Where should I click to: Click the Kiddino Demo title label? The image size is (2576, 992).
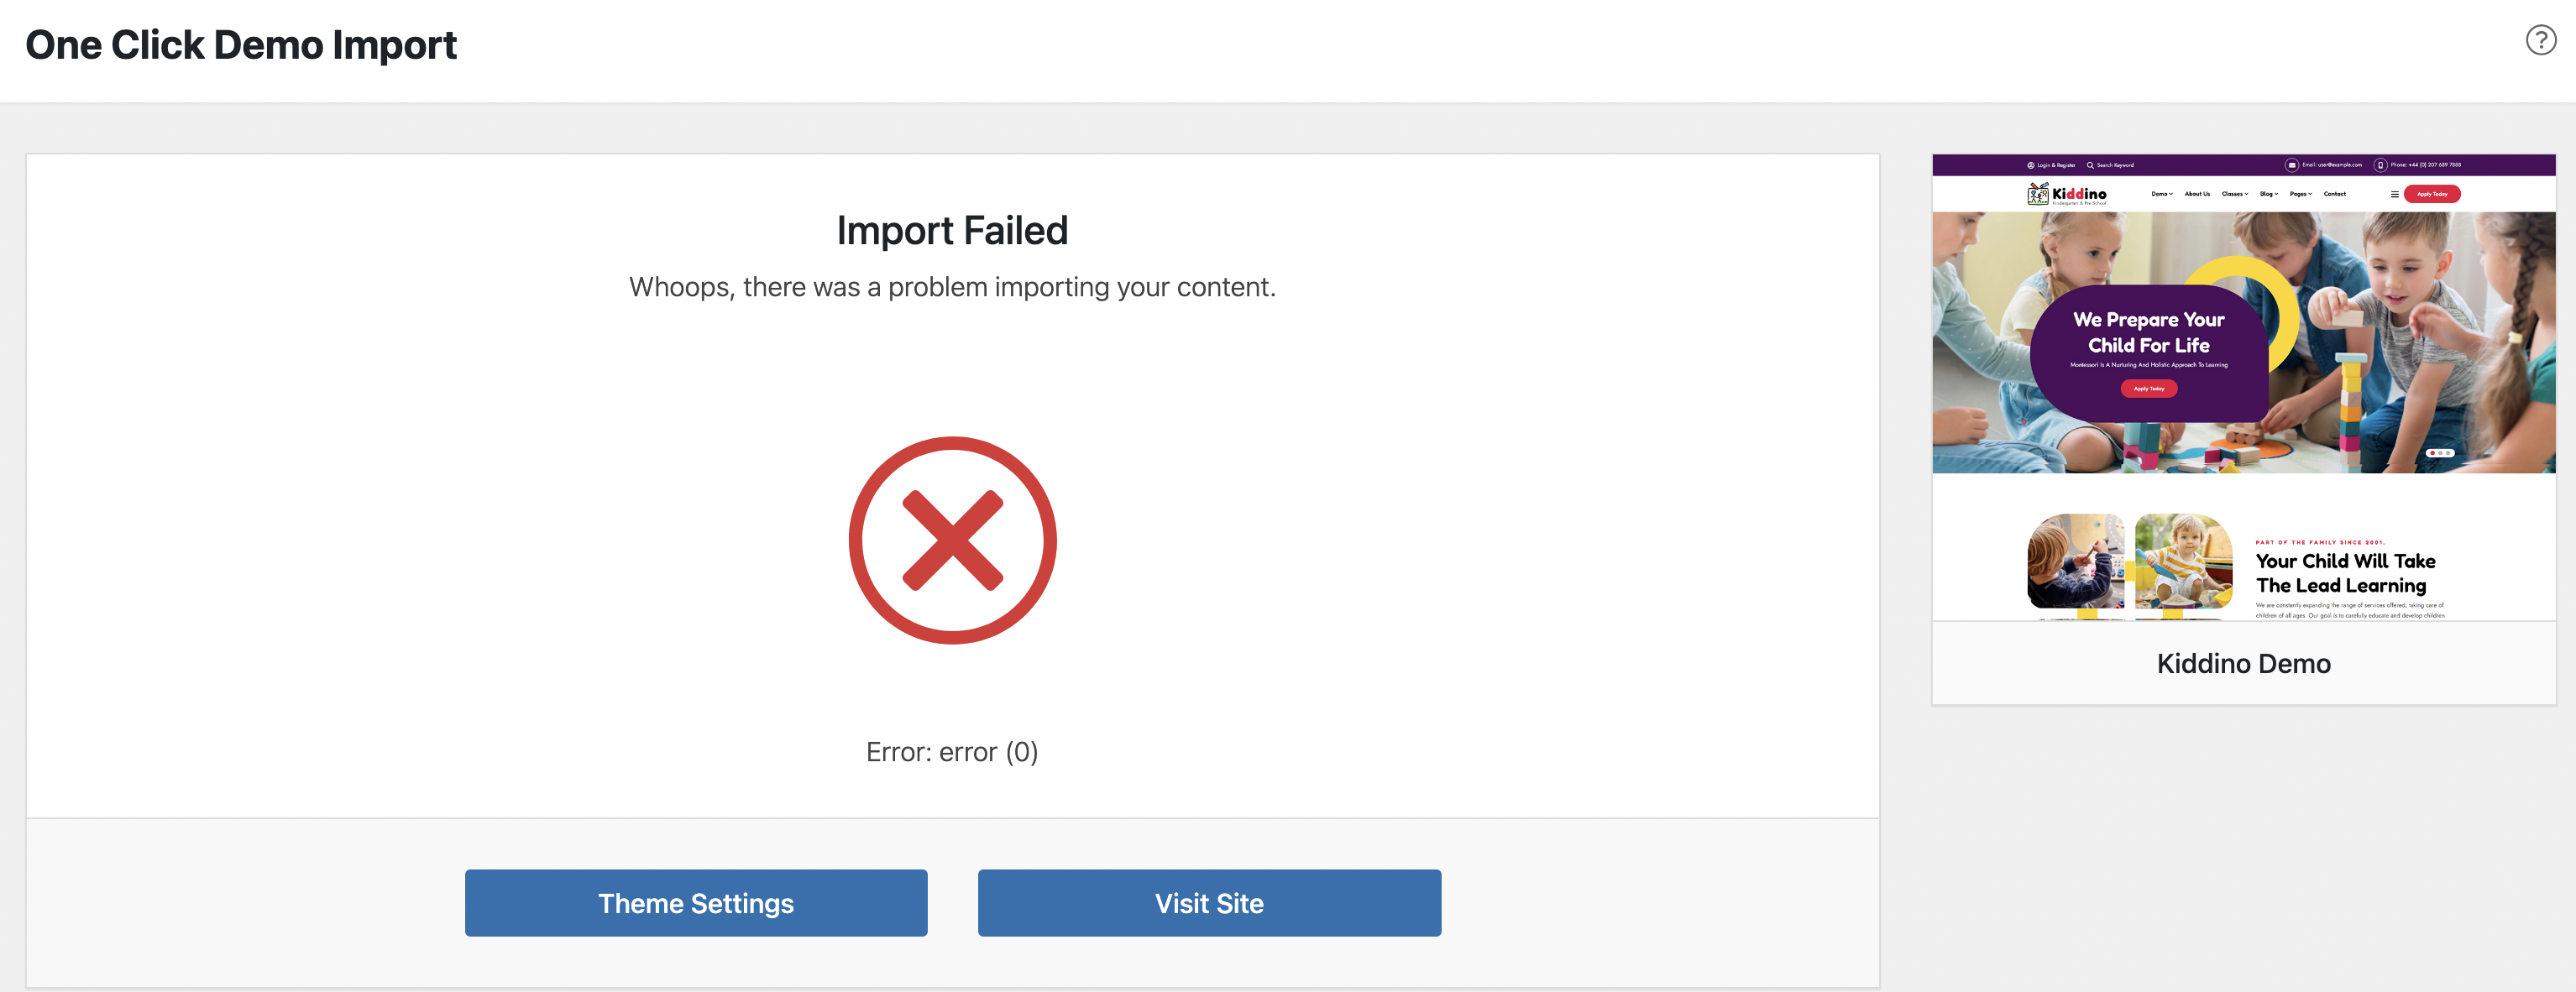(2243, 663)
